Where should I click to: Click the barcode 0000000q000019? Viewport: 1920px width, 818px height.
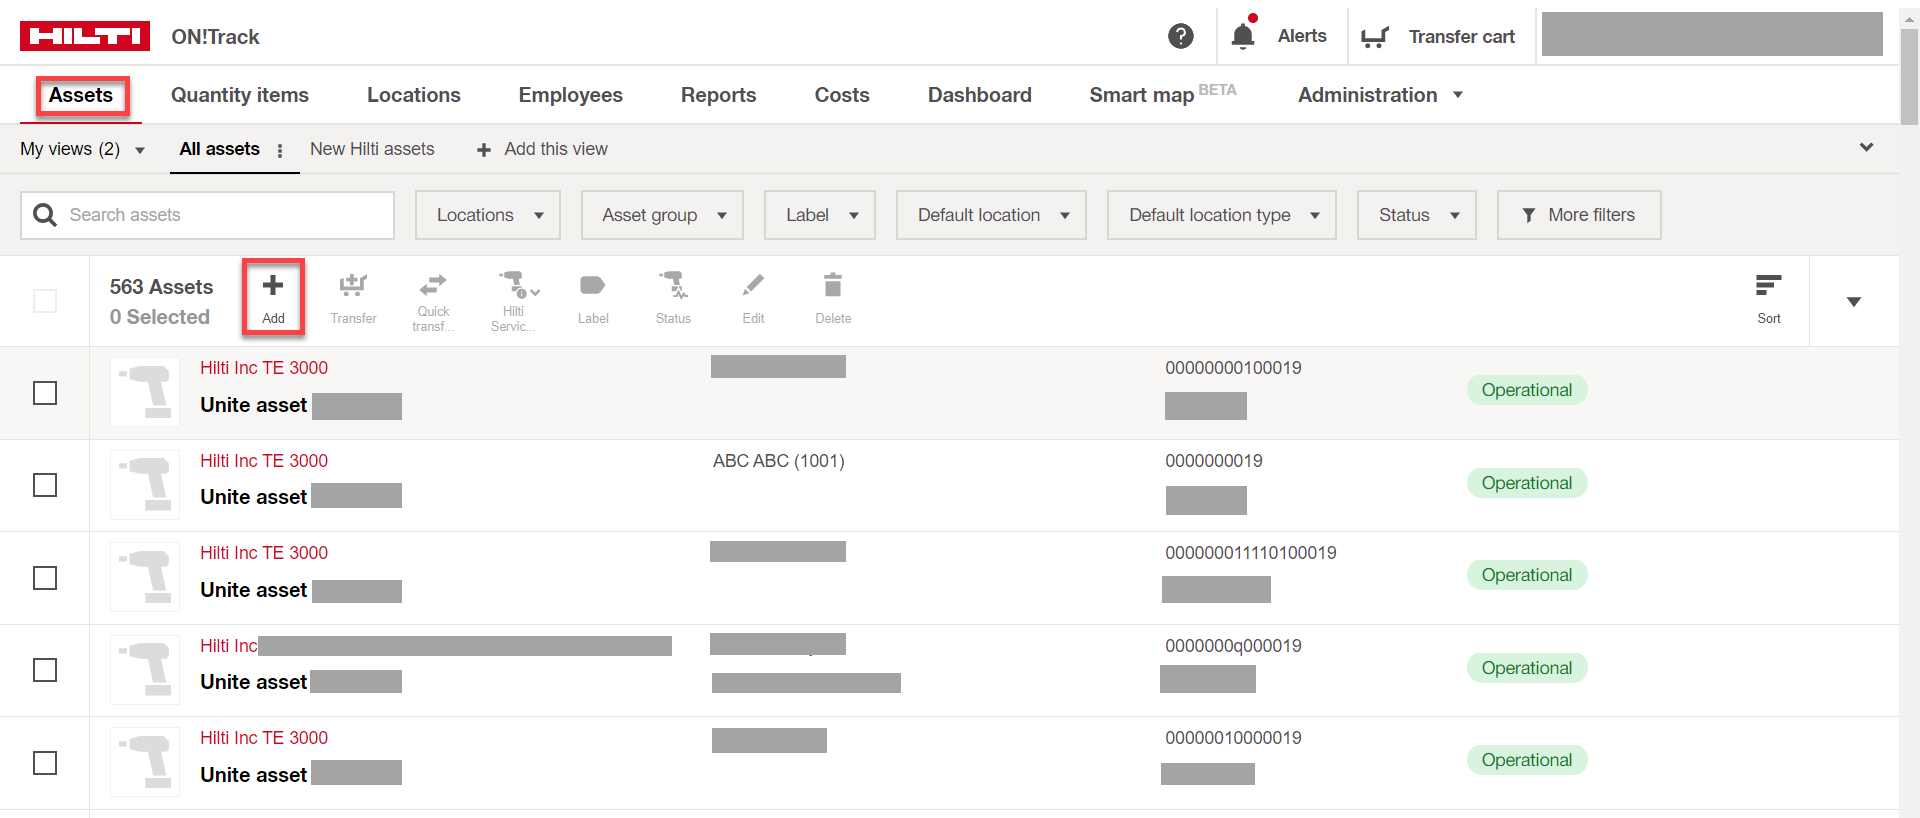pyautogui.click(x=1233, y=646)
